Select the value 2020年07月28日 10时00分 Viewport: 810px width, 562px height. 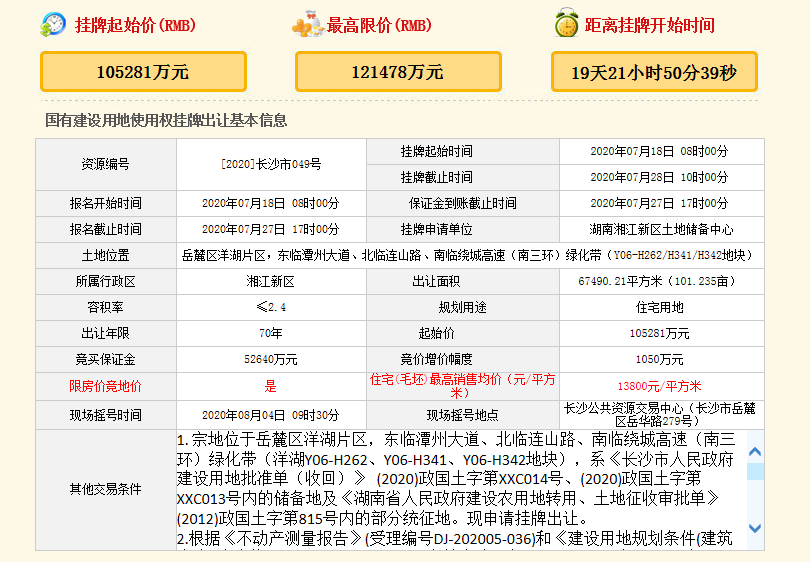[x=659, y=177]
